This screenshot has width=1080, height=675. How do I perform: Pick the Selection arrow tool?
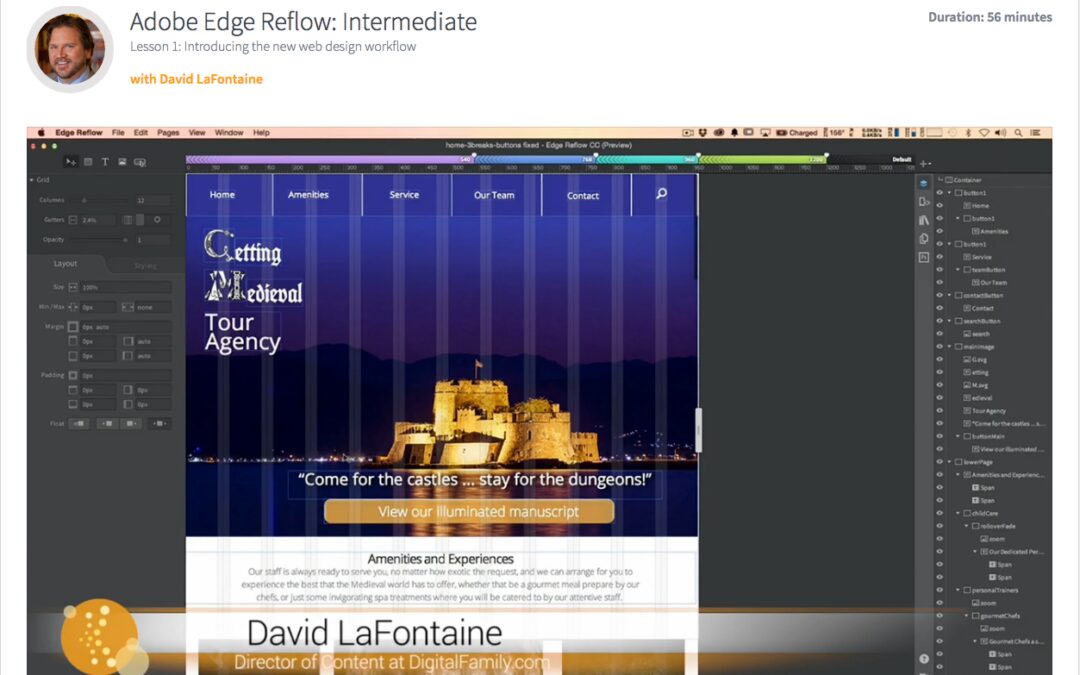click(x=71, y=162)
